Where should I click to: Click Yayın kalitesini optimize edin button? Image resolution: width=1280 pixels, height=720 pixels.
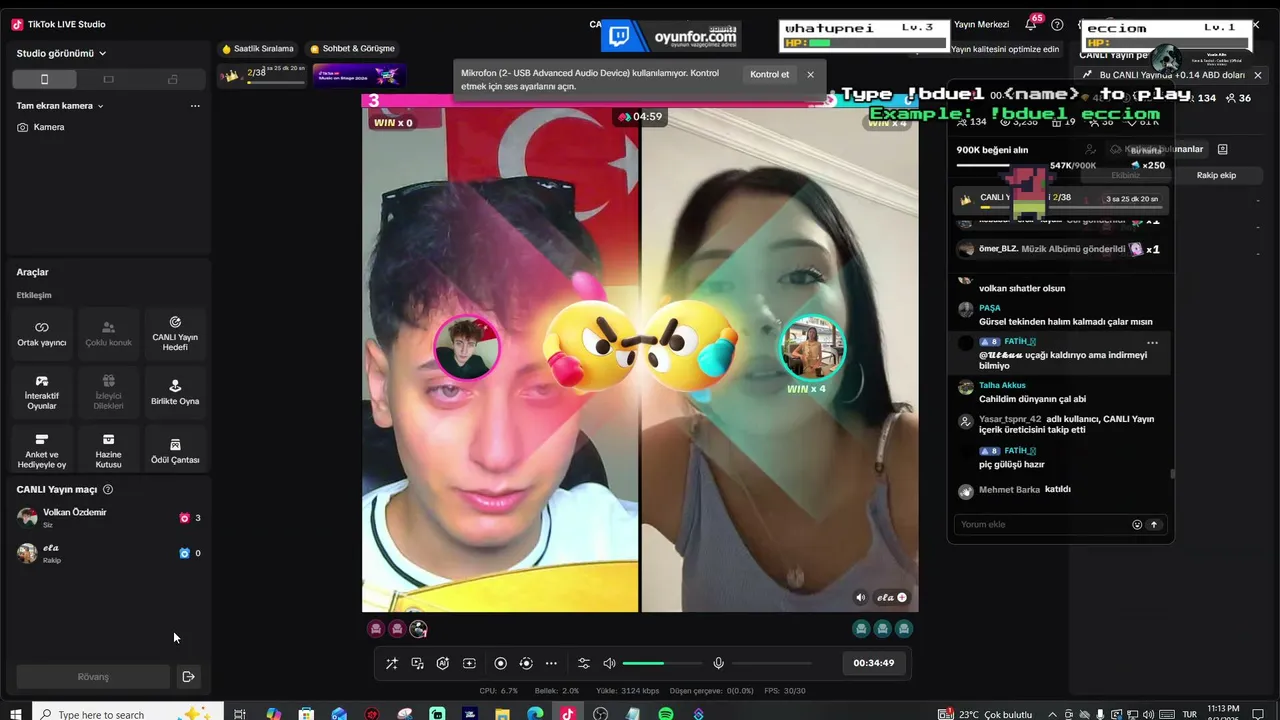(1005, 49)
